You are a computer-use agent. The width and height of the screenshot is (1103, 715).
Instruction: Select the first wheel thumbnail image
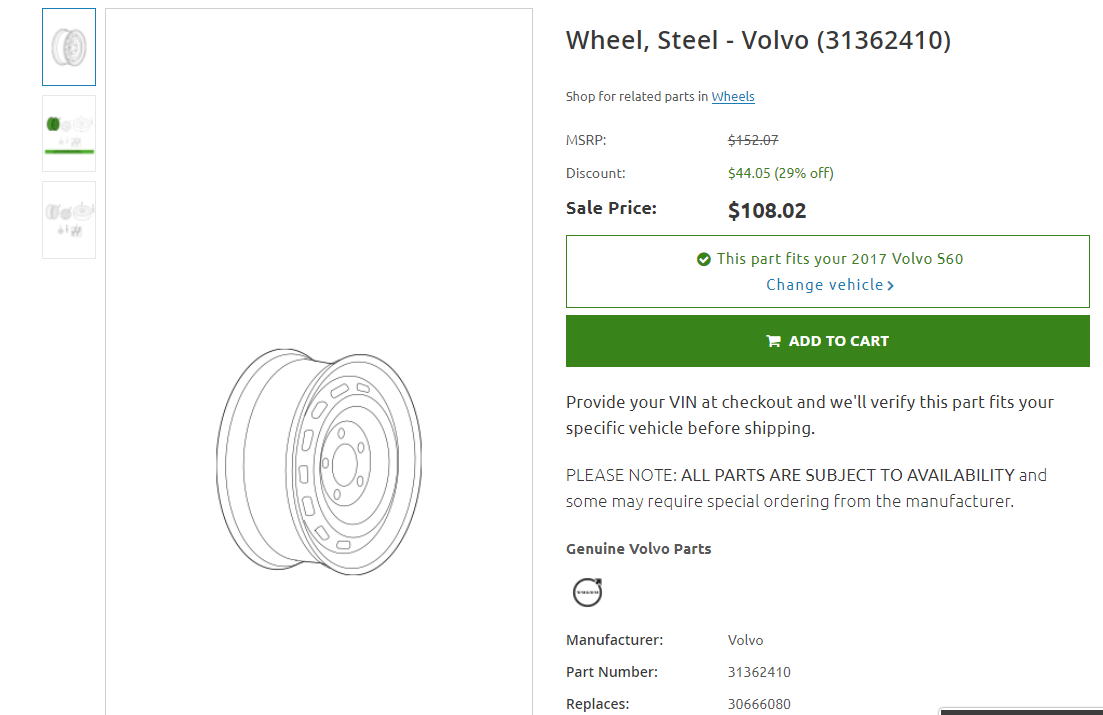pyautogui.click(x=69, y=47)
